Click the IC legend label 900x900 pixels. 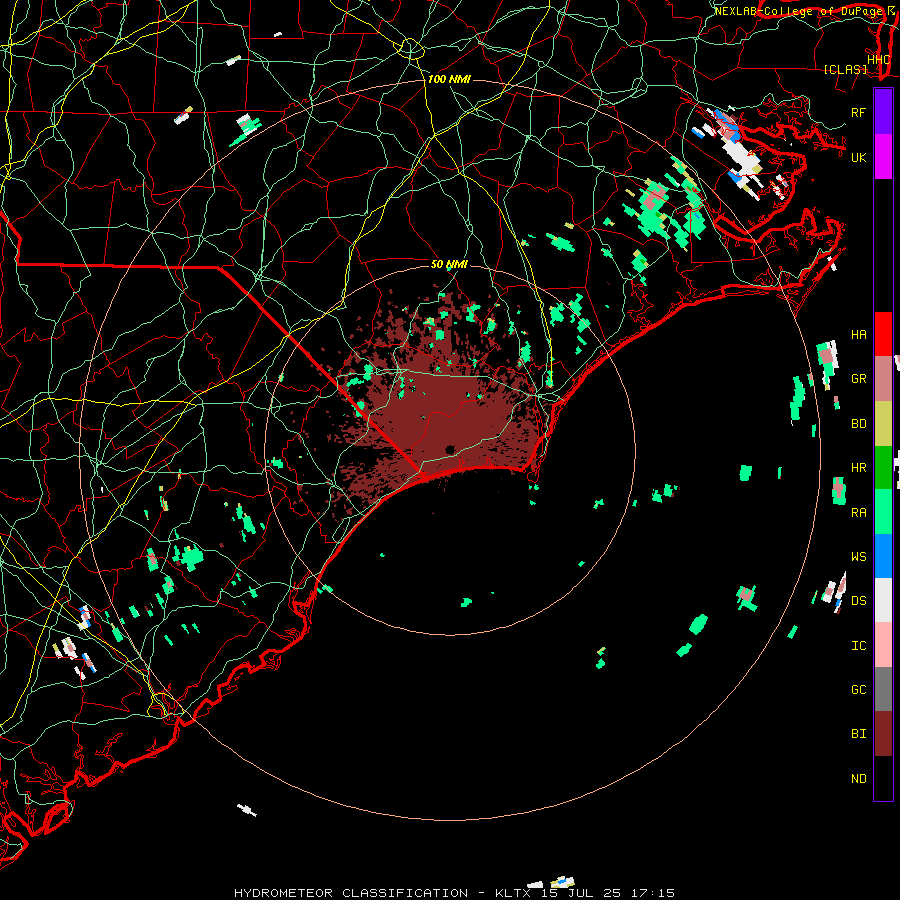[858, 646]
